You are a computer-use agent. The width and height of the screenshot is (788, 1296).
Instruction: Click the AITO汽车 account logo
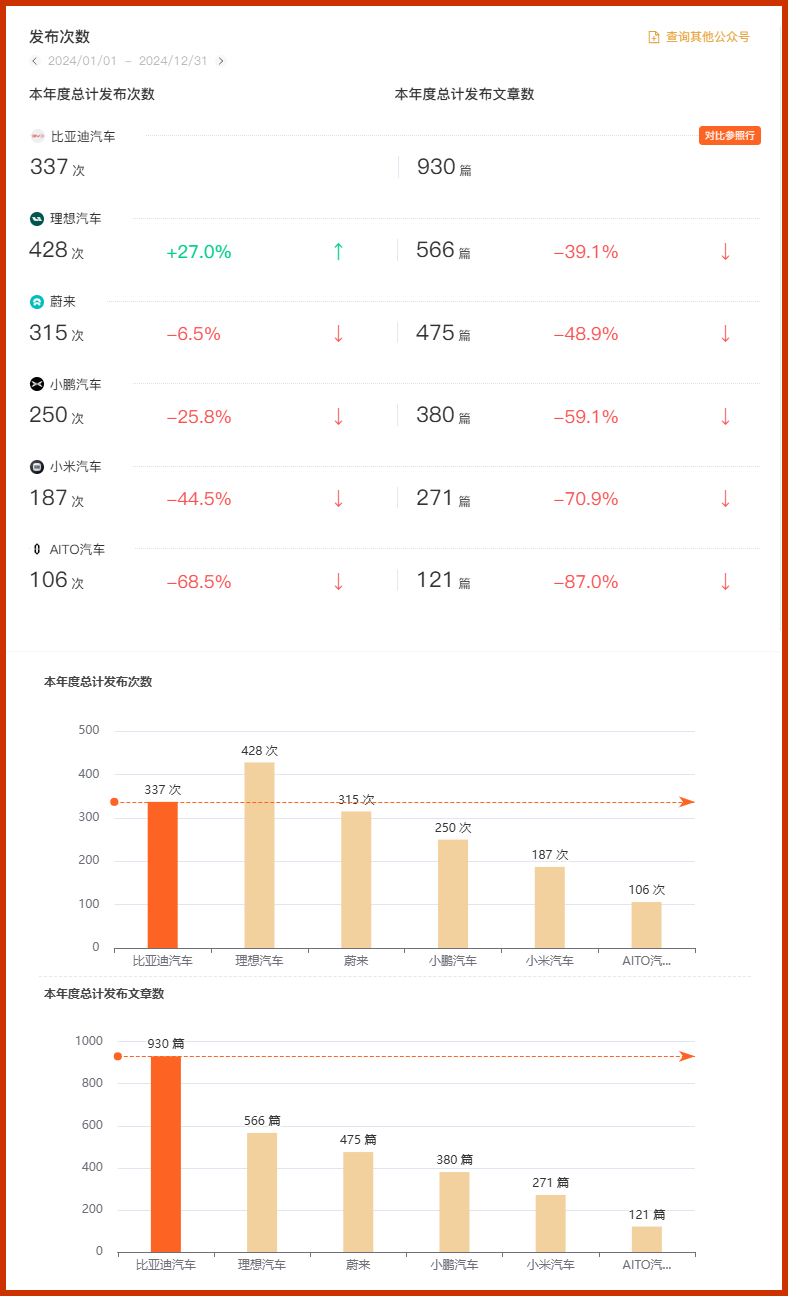tap(37, 549)
